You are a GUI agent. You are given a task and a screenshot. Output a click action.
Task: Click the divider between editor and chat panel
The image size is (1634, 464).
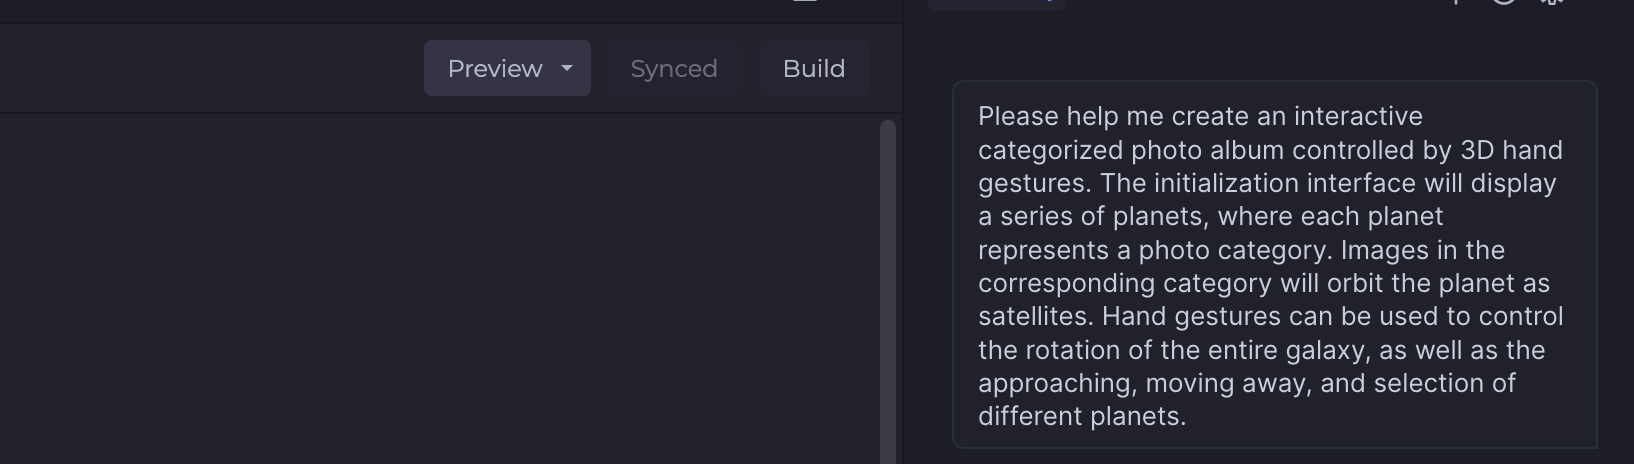(x=903, y=250)
